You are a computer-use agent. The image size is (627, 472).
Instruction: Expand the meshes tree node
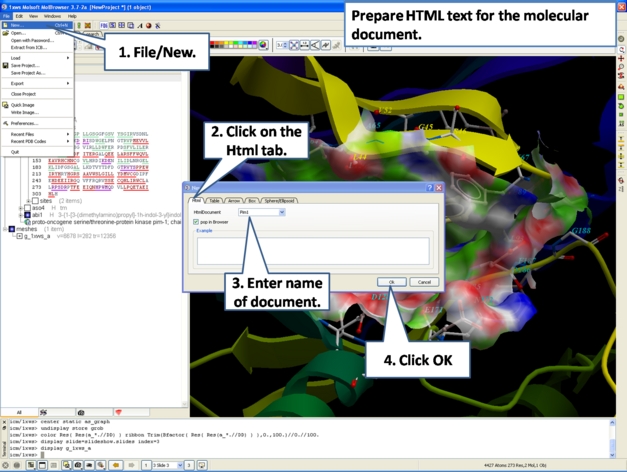(x=7, y=229)
